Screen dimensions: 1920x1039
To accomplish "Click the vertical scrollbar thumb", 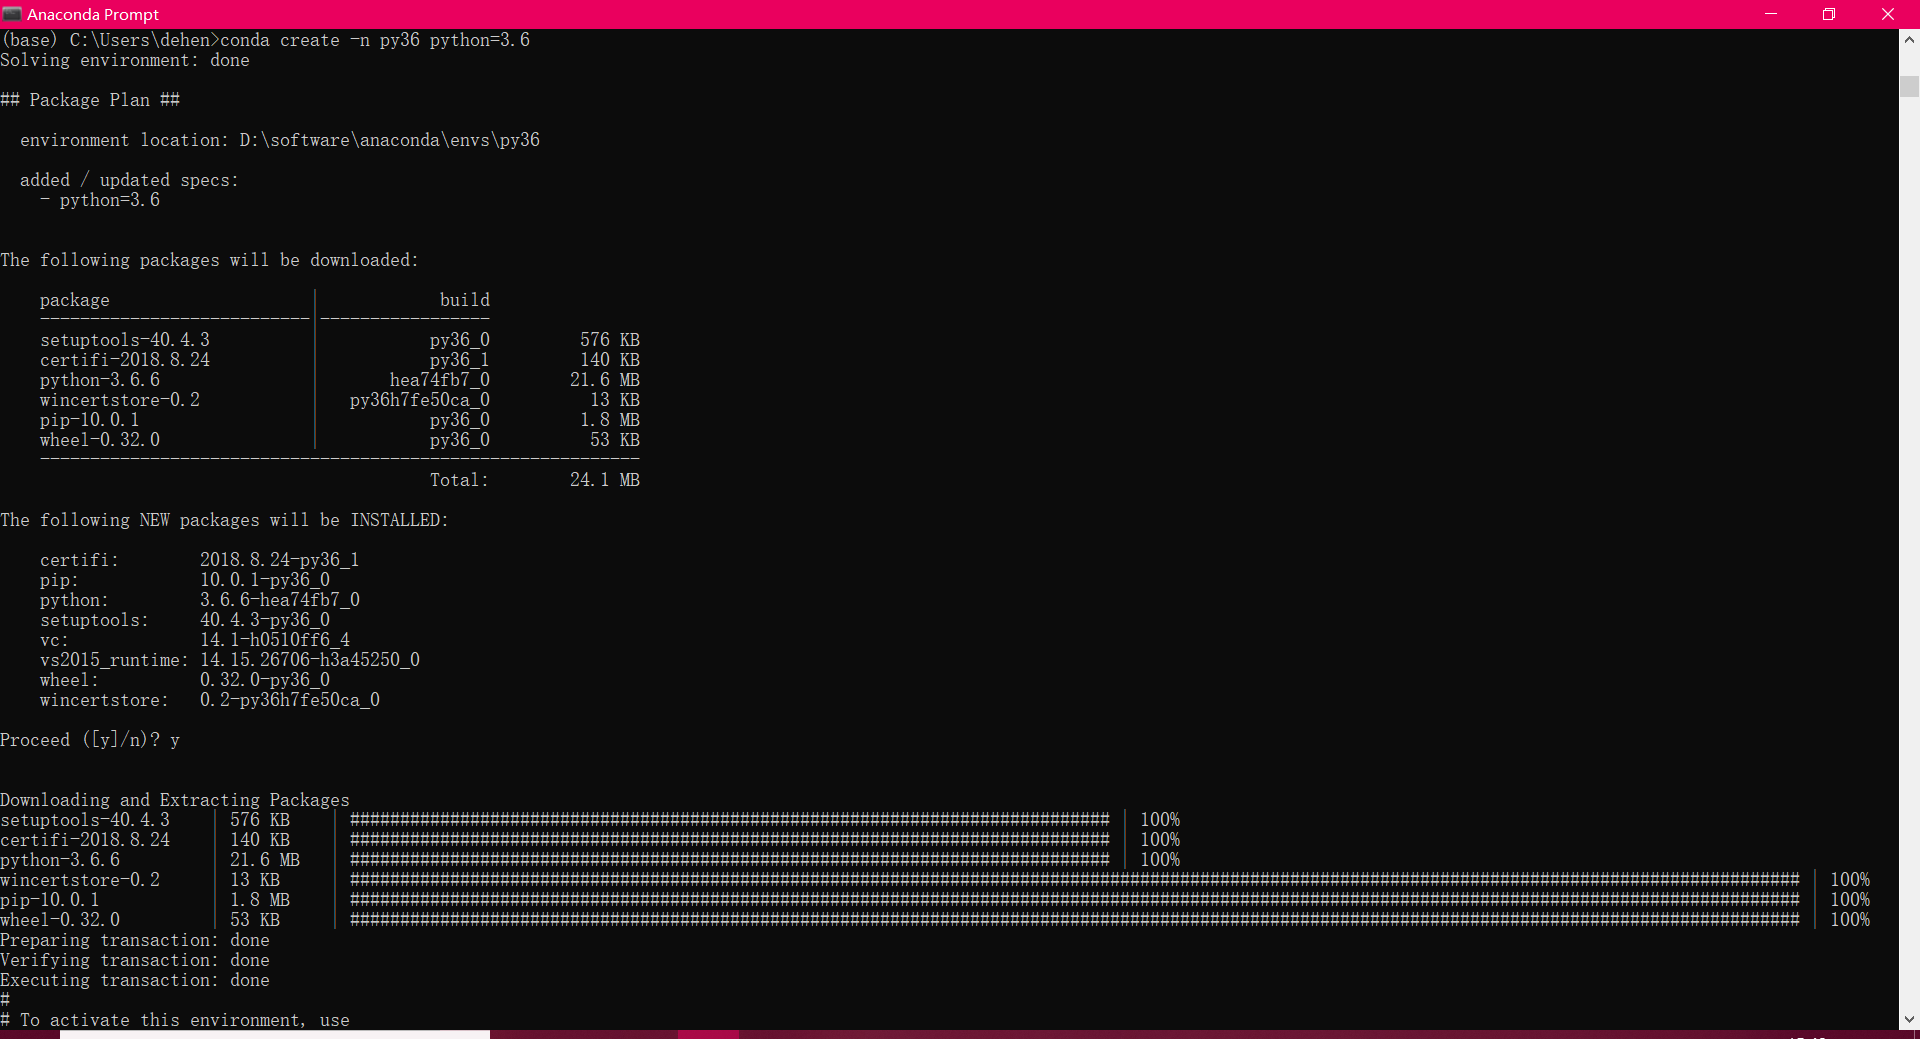I will 1909,86.
